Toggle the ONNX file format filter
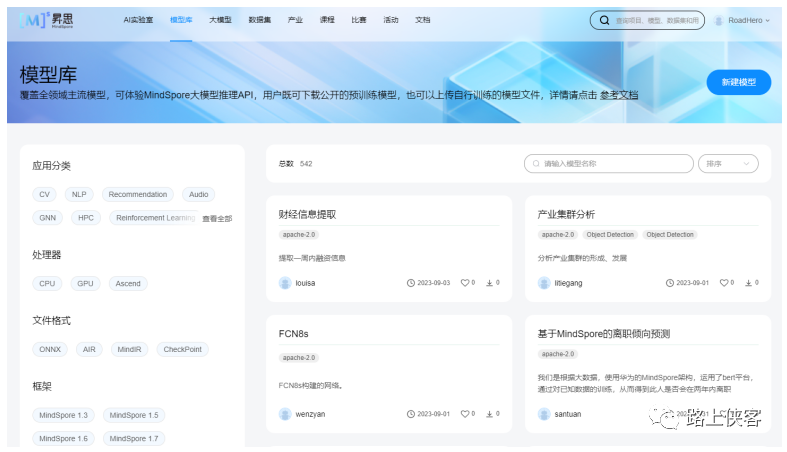 50,349
